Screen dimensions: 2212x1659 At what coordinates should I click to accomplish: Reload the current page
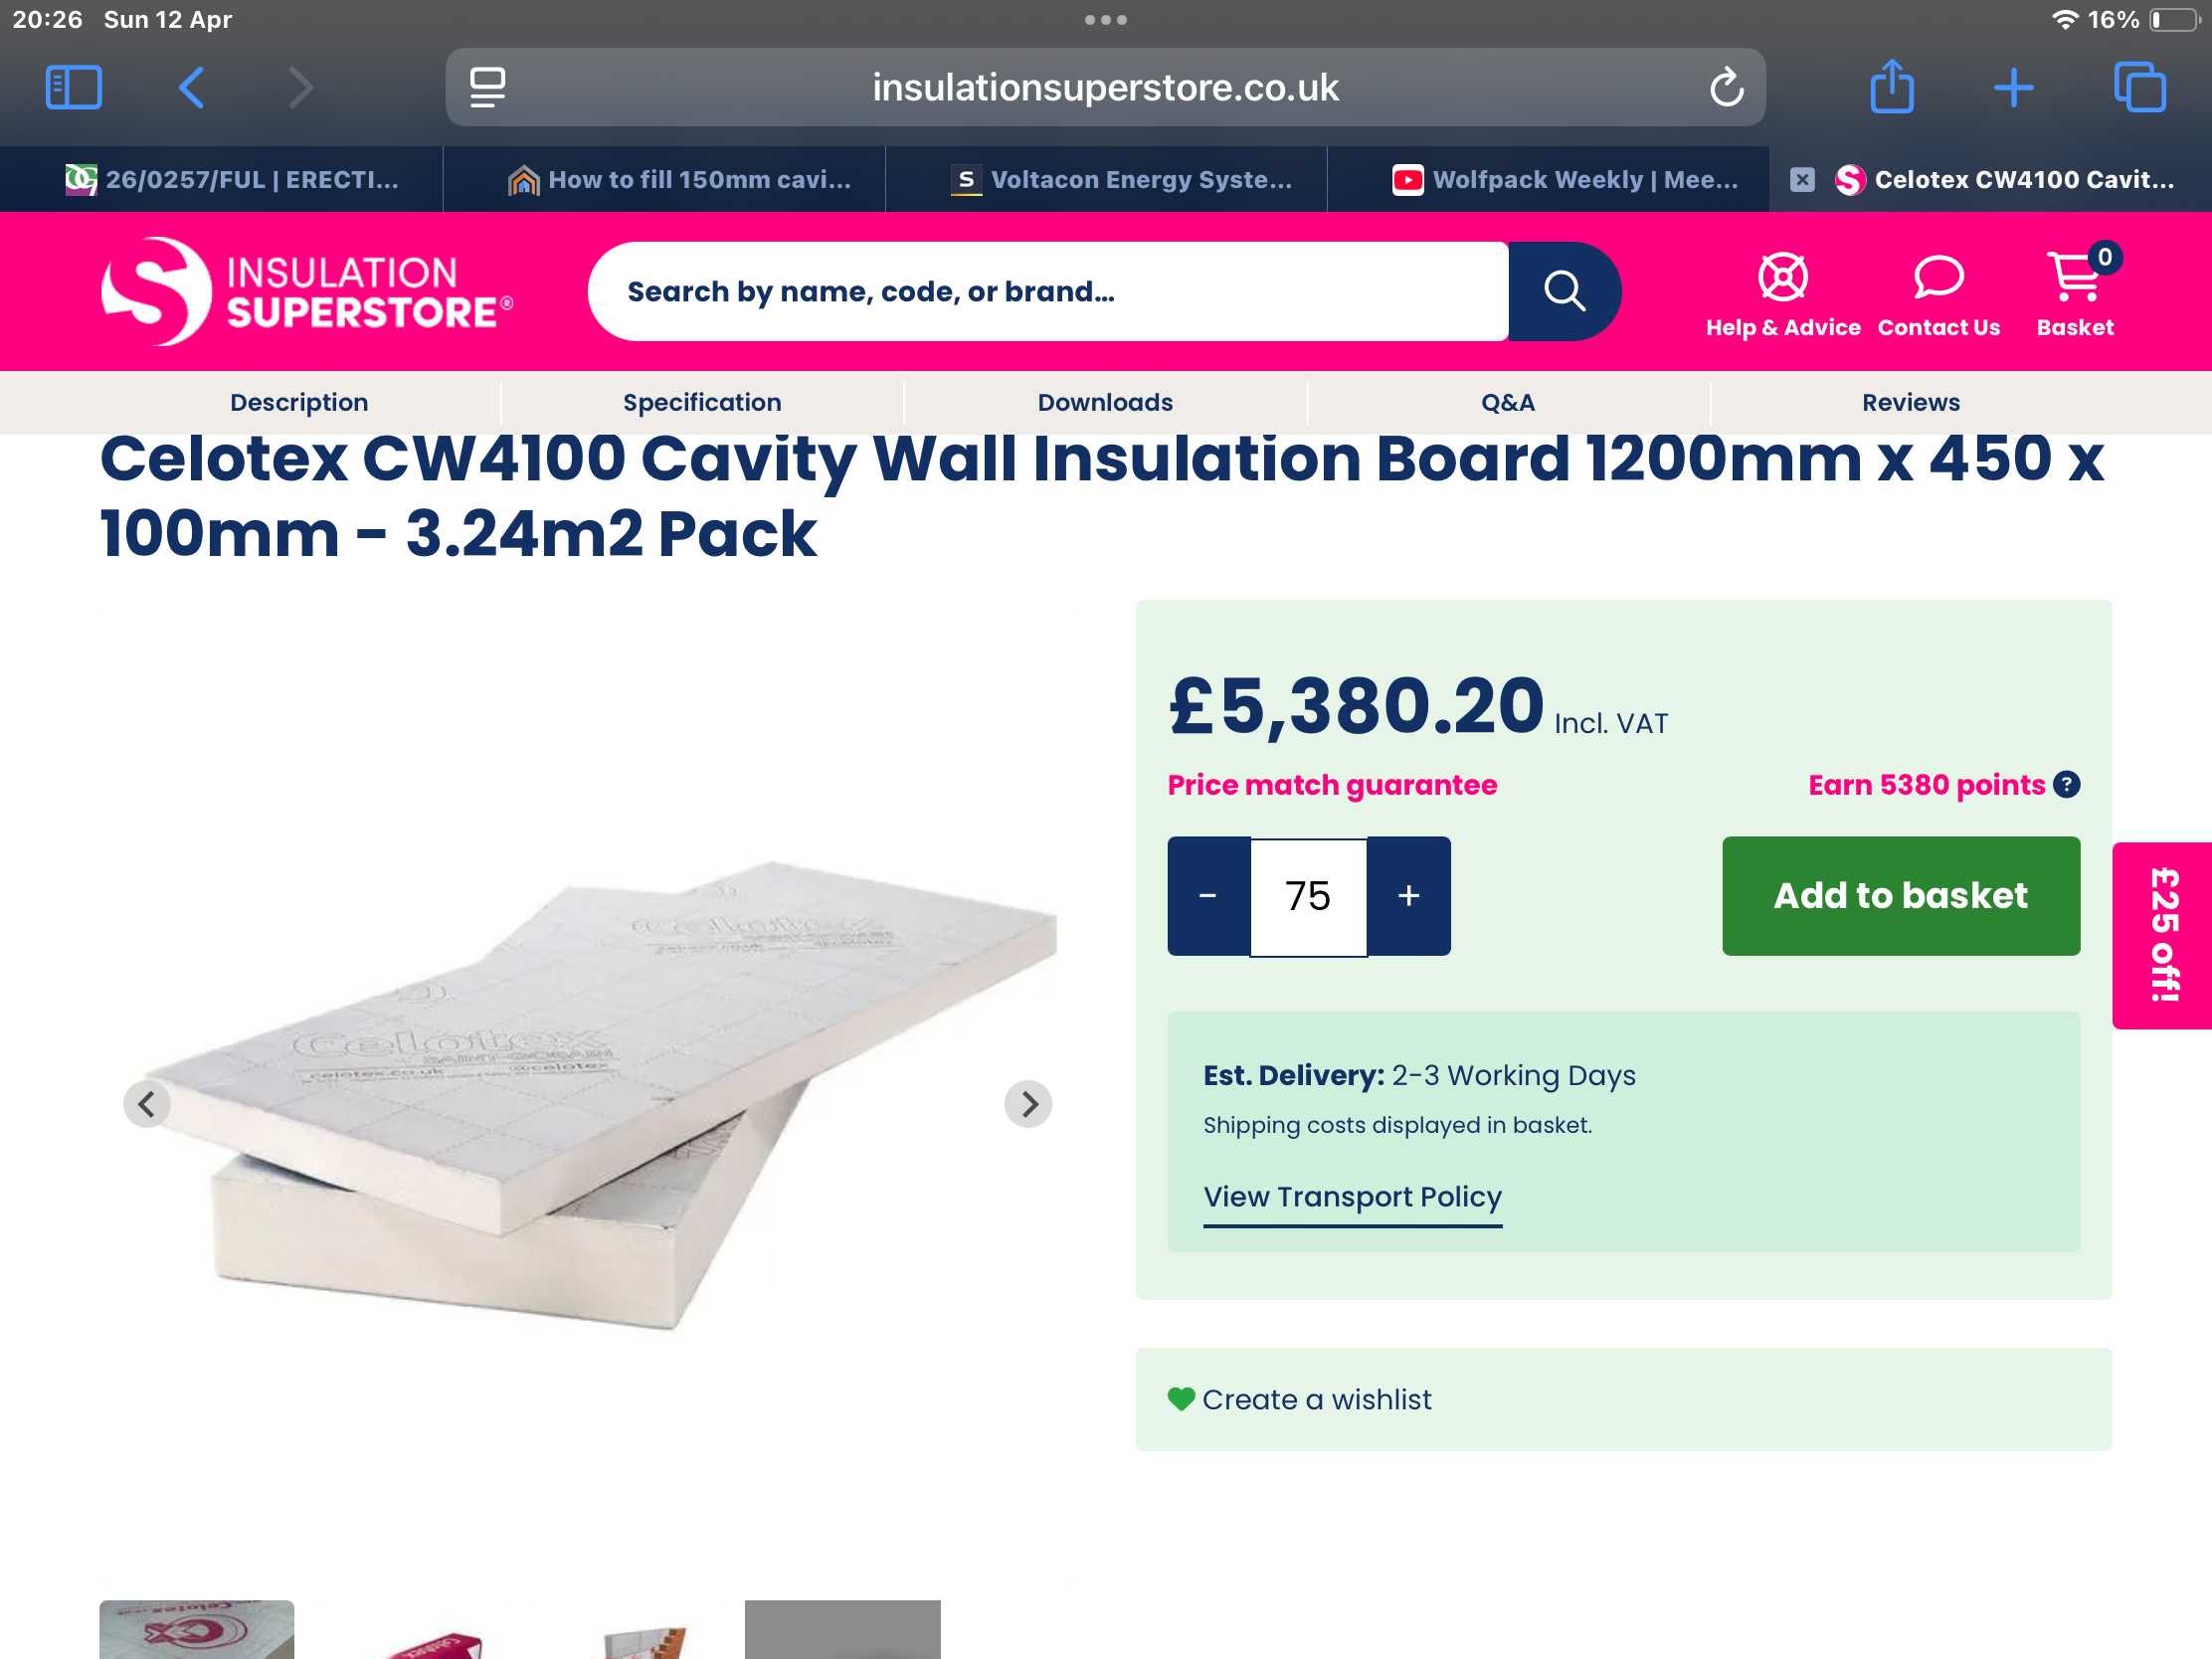1726,88
